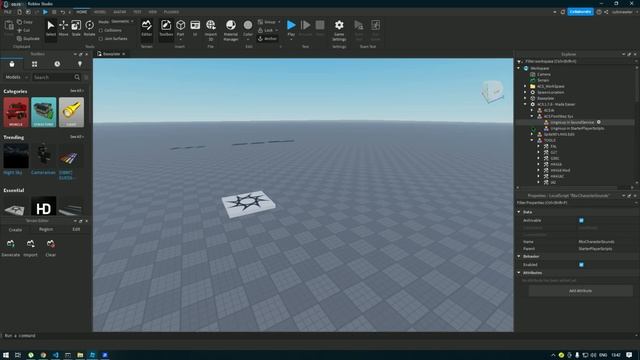Open the Material Manager

pos(231,30)
